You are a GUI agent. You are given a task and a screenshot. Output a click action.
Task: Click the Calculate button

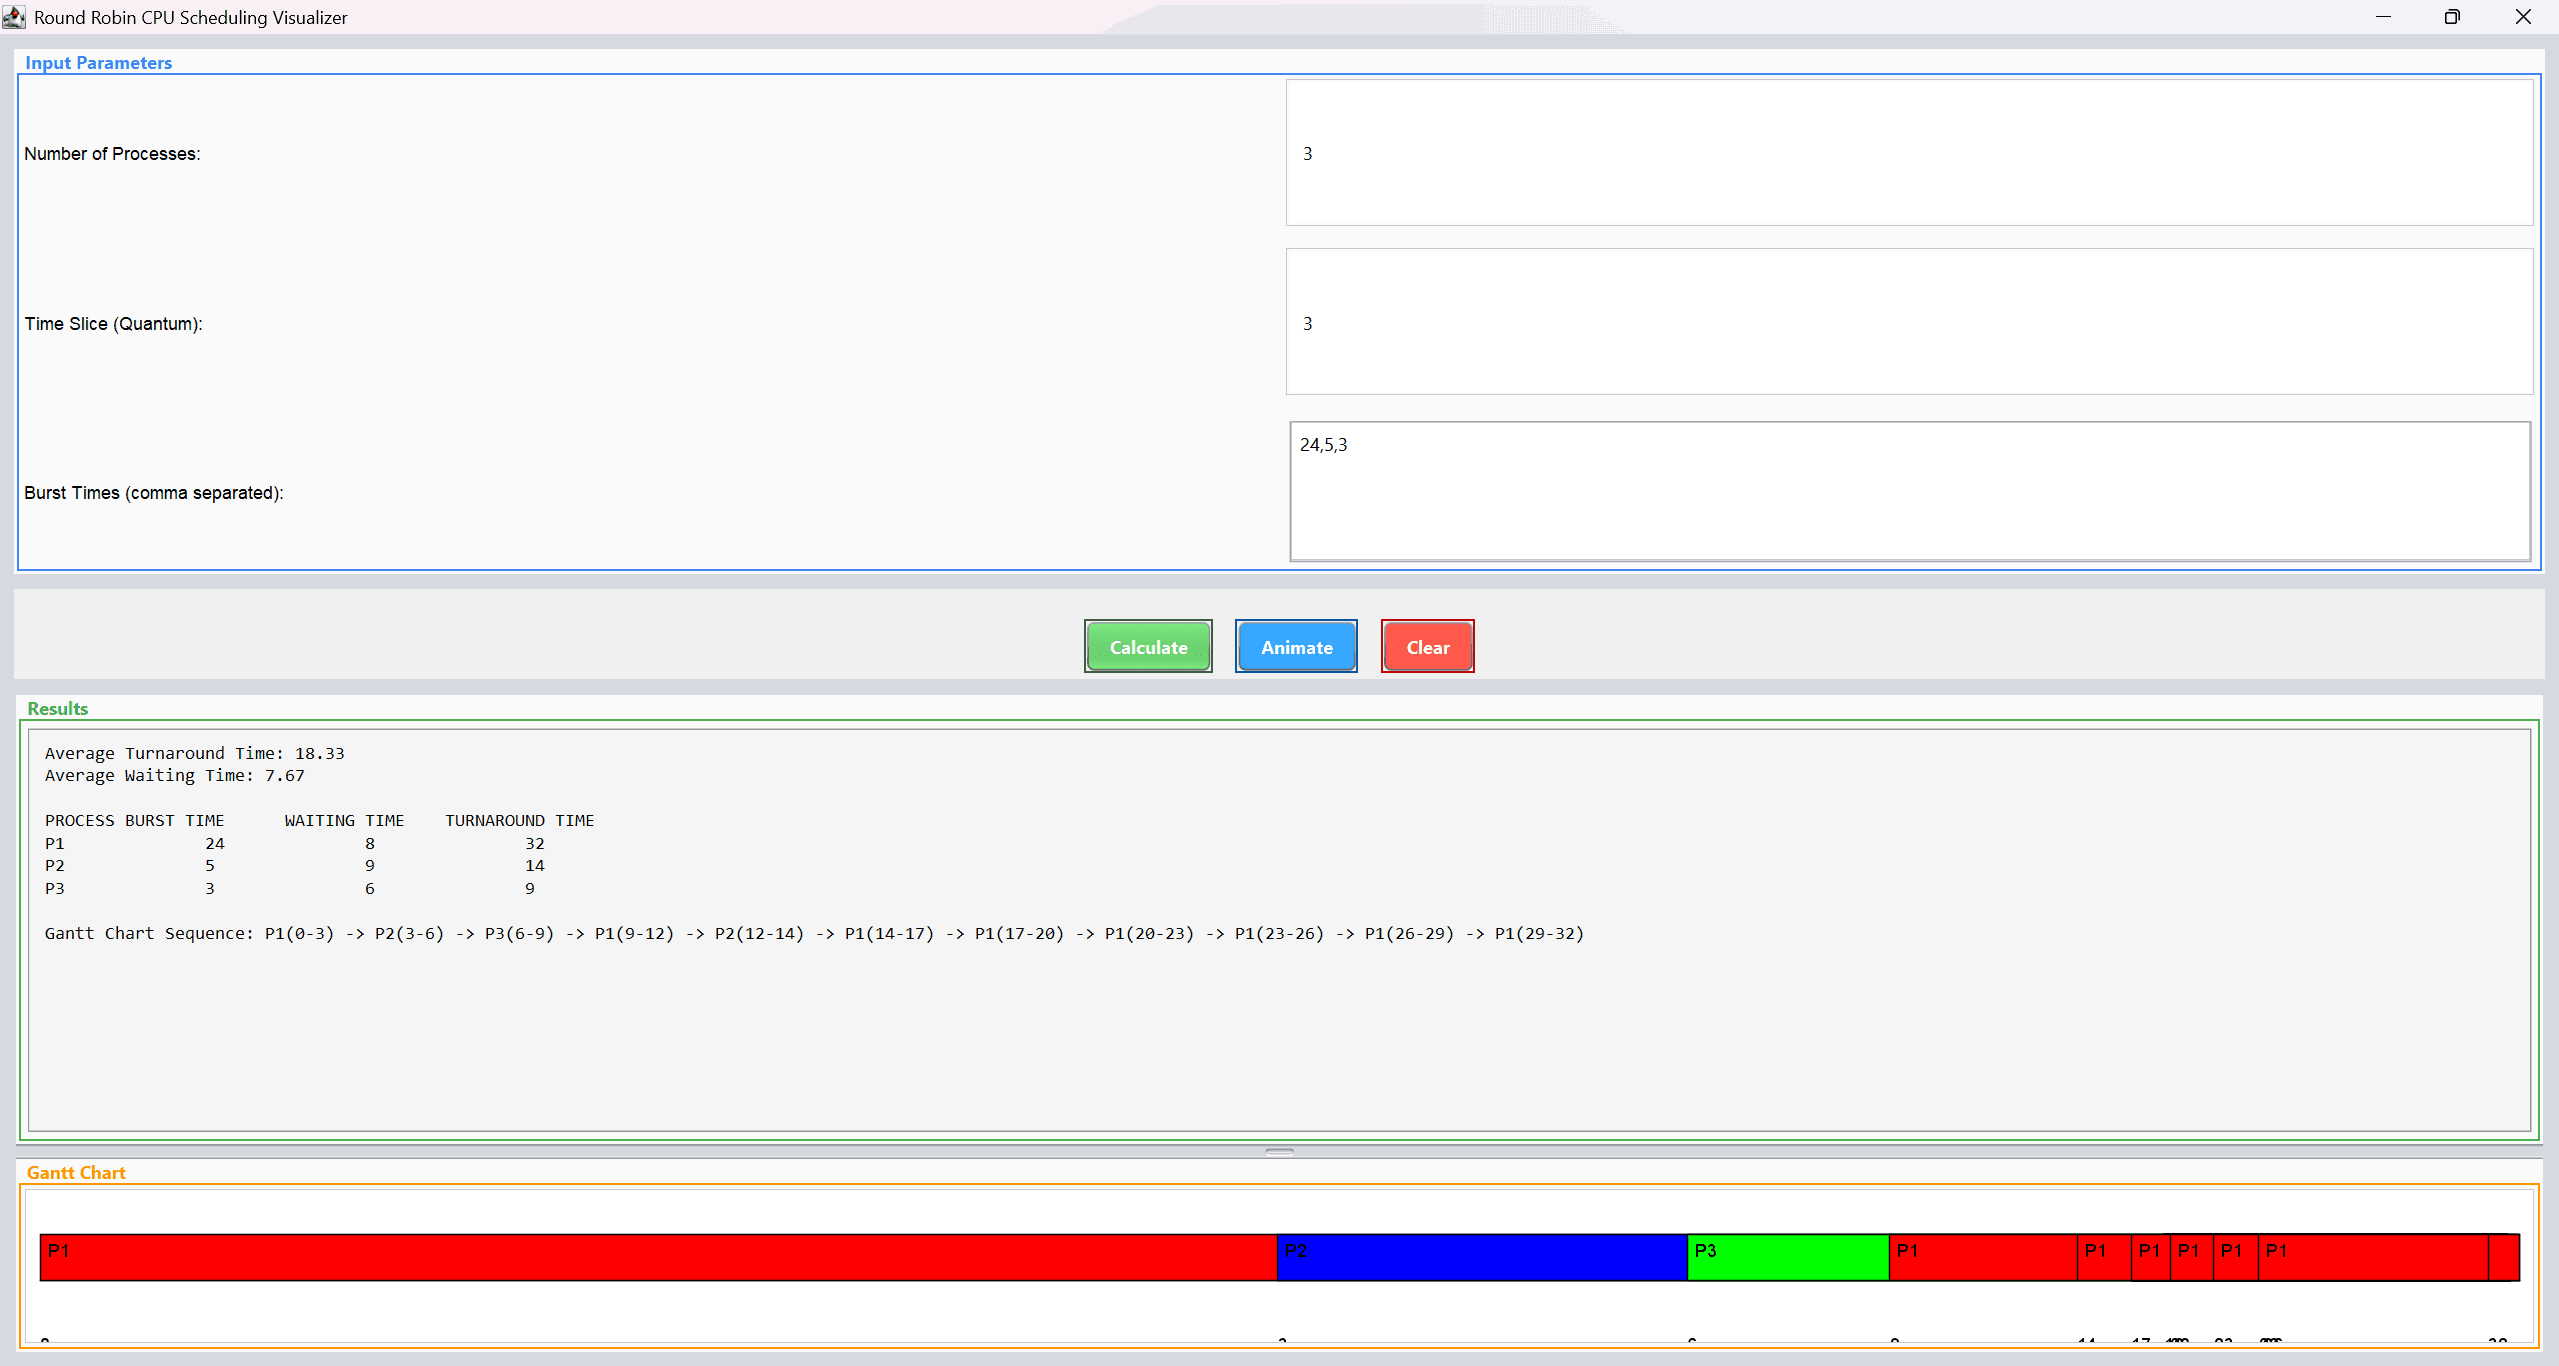pos(1146,646)
